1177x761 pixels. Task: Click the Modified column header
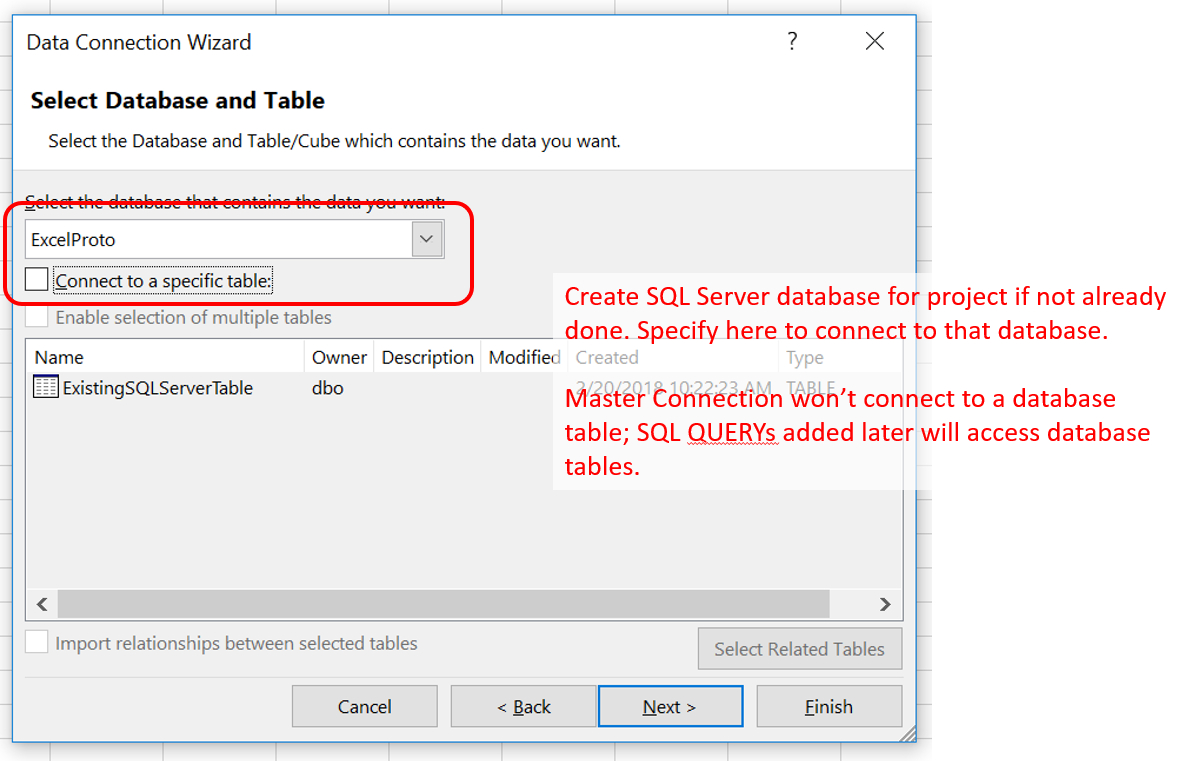point(523,357)
